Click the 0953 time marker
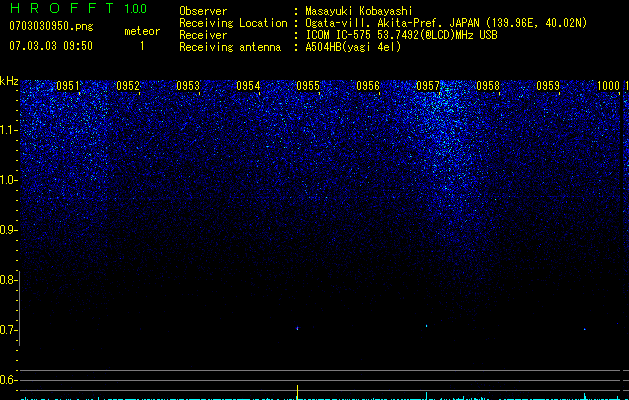 [188, 86]
